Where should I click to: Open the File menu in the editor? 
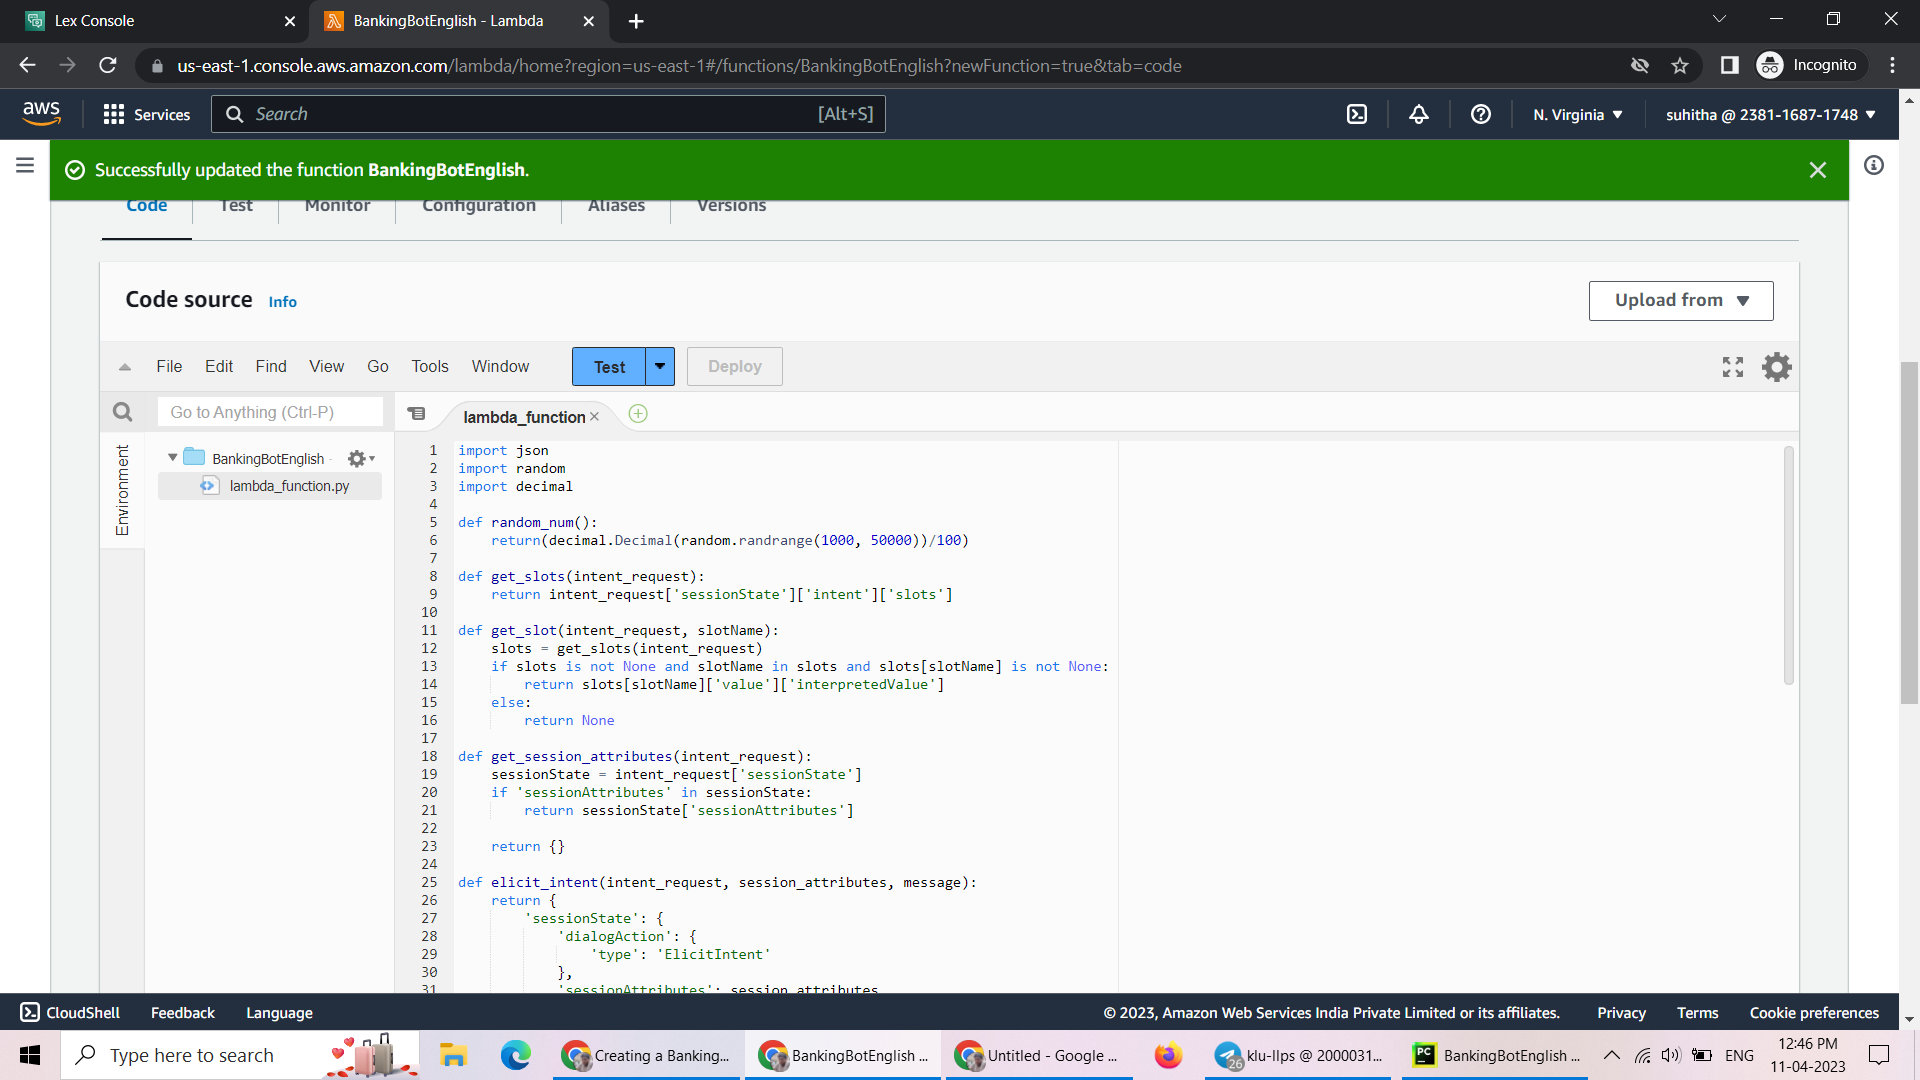(168, 366)
